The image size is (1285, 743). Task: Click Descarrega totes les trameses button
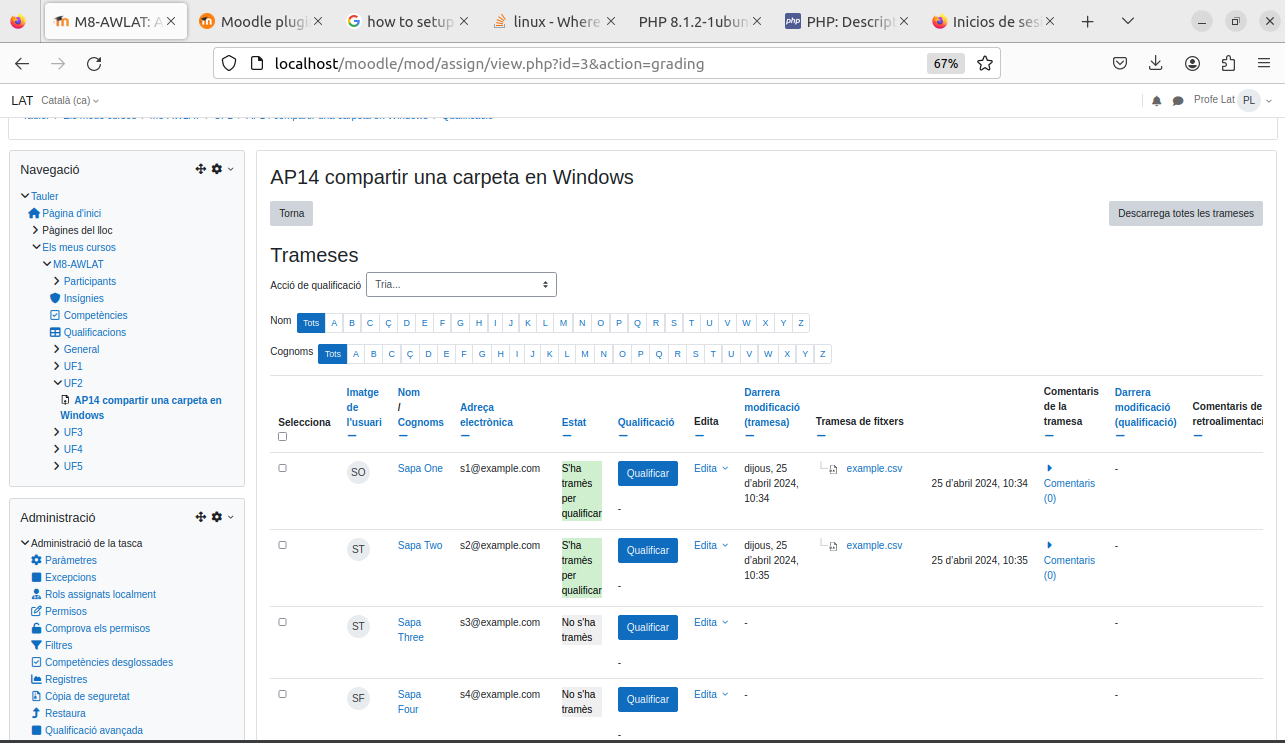point(1185,214)
